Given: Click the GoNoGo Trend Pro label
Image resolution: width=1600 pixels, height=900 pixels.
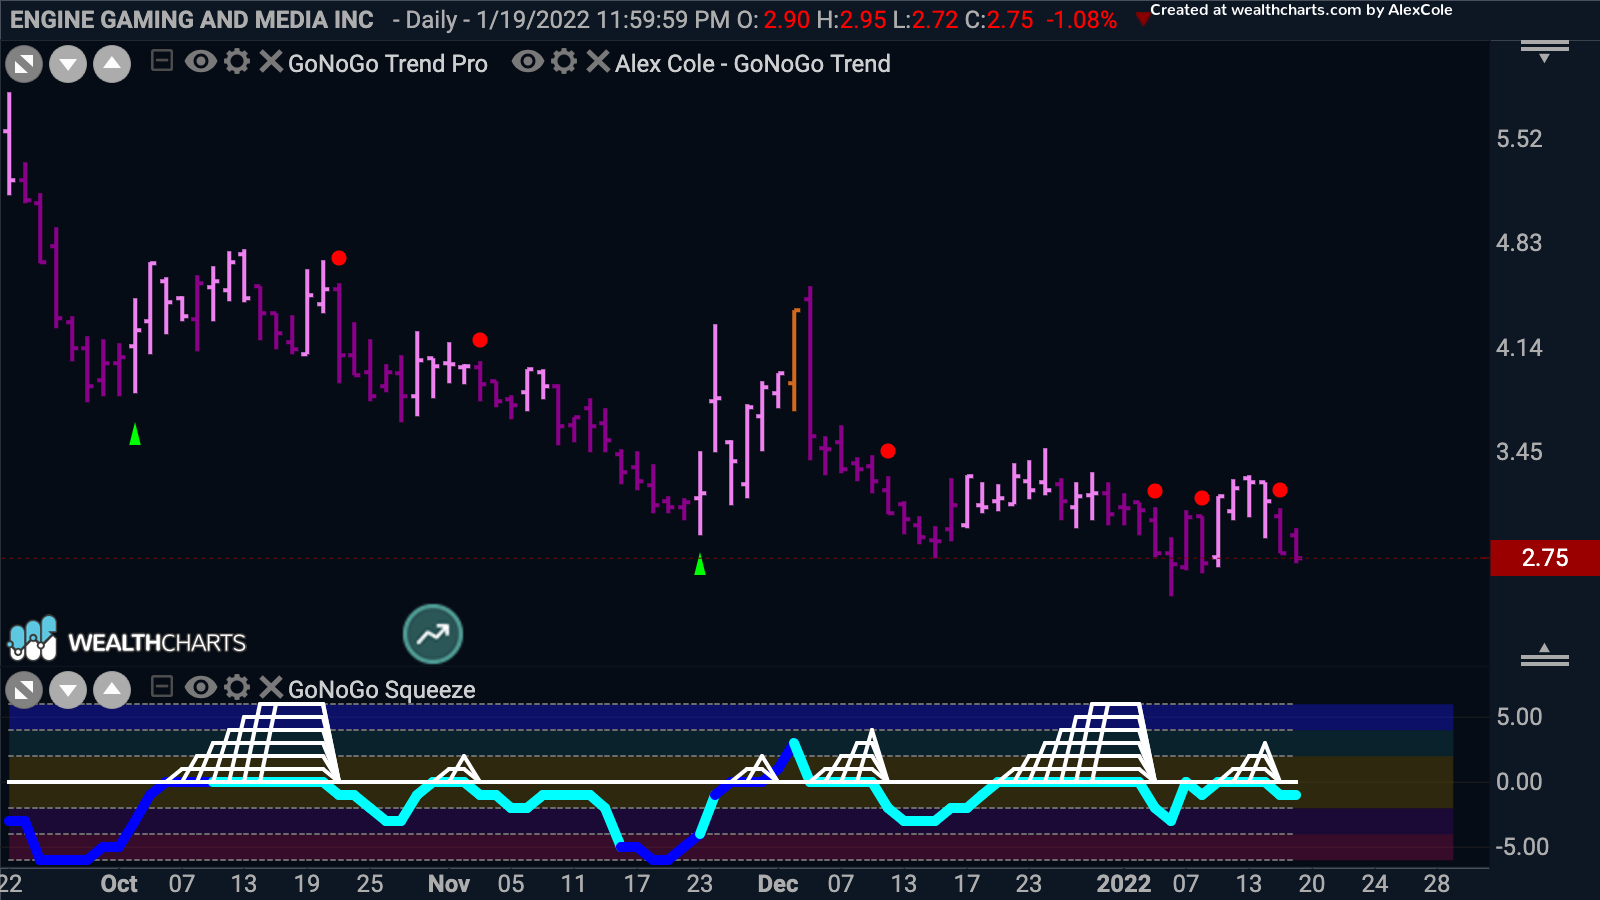Looking at the screenshot, I should point(388,64).
